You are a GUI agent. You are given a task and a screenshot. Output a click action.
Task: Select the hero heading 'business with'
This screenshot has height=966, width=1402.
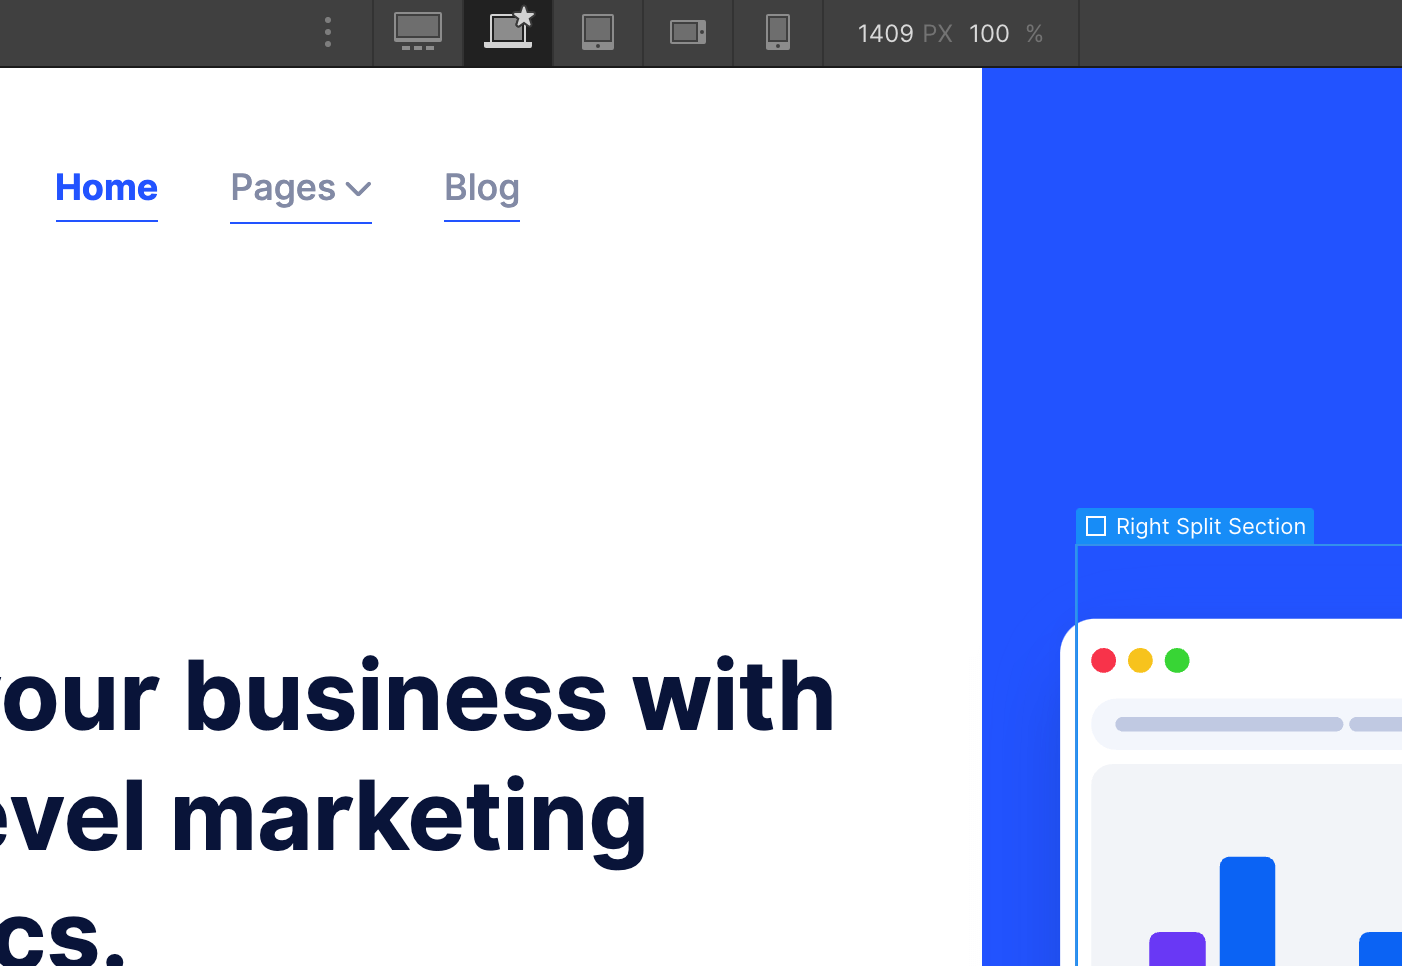[x=509, y=696]
